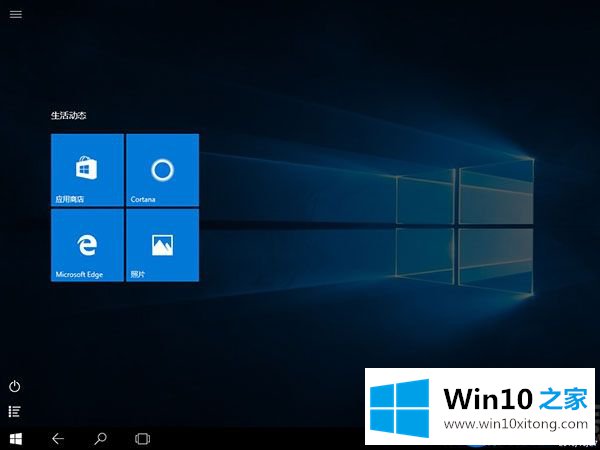Viewport: 600px width, 450px height.
Task: Open the All apps list icon
Action: coord(15,412)
